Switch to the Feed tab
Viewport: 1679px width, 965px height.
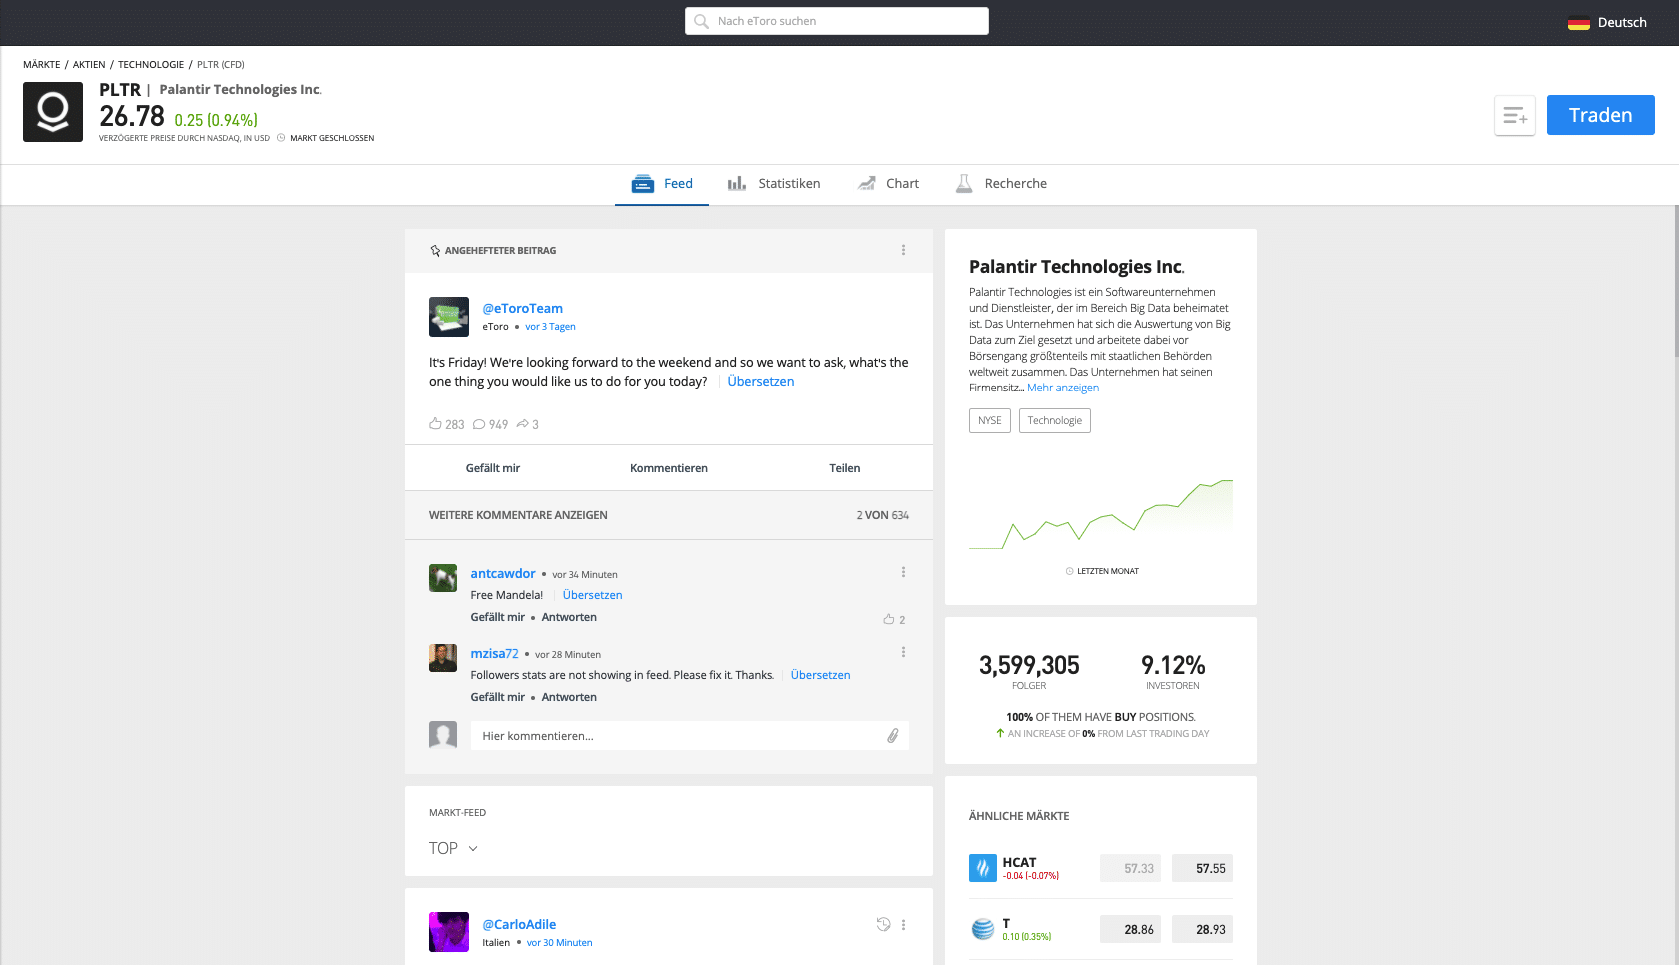point(662,184)
